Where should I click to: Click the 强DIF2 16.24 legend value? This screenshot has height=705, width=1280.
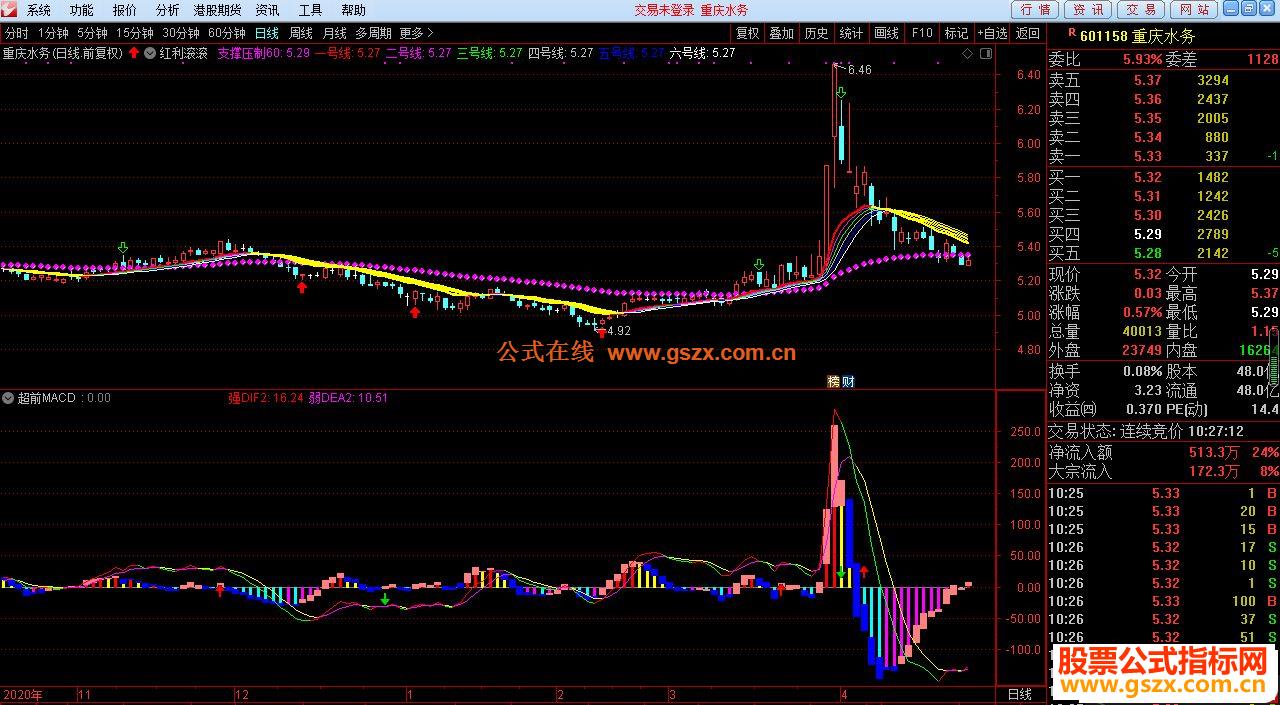click(265, 398)
